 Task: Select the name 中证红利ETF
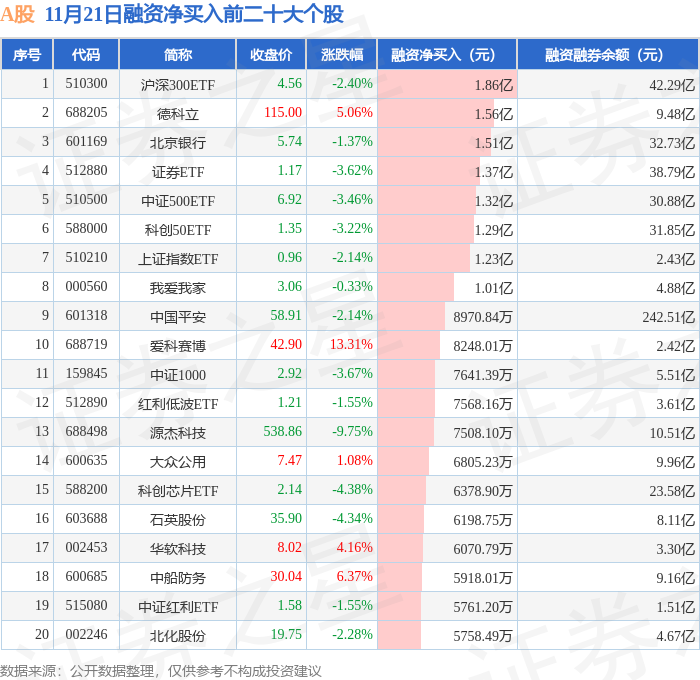(x=178, y=607)
